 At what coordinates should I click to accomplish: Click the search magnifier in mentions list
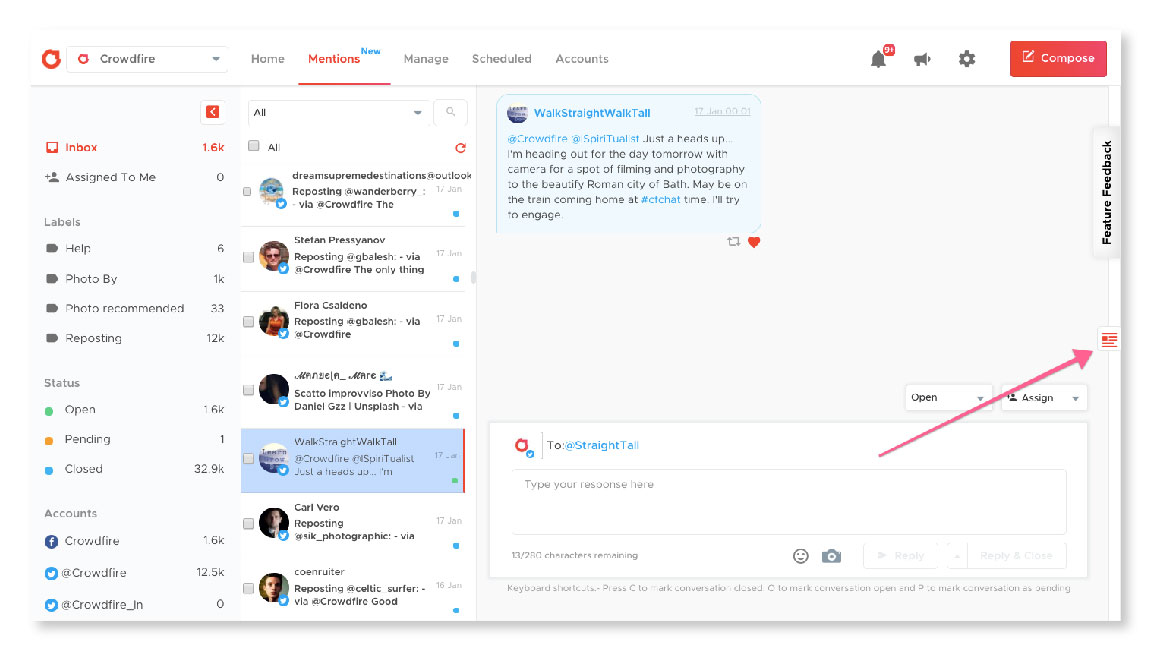click(450, 112)
